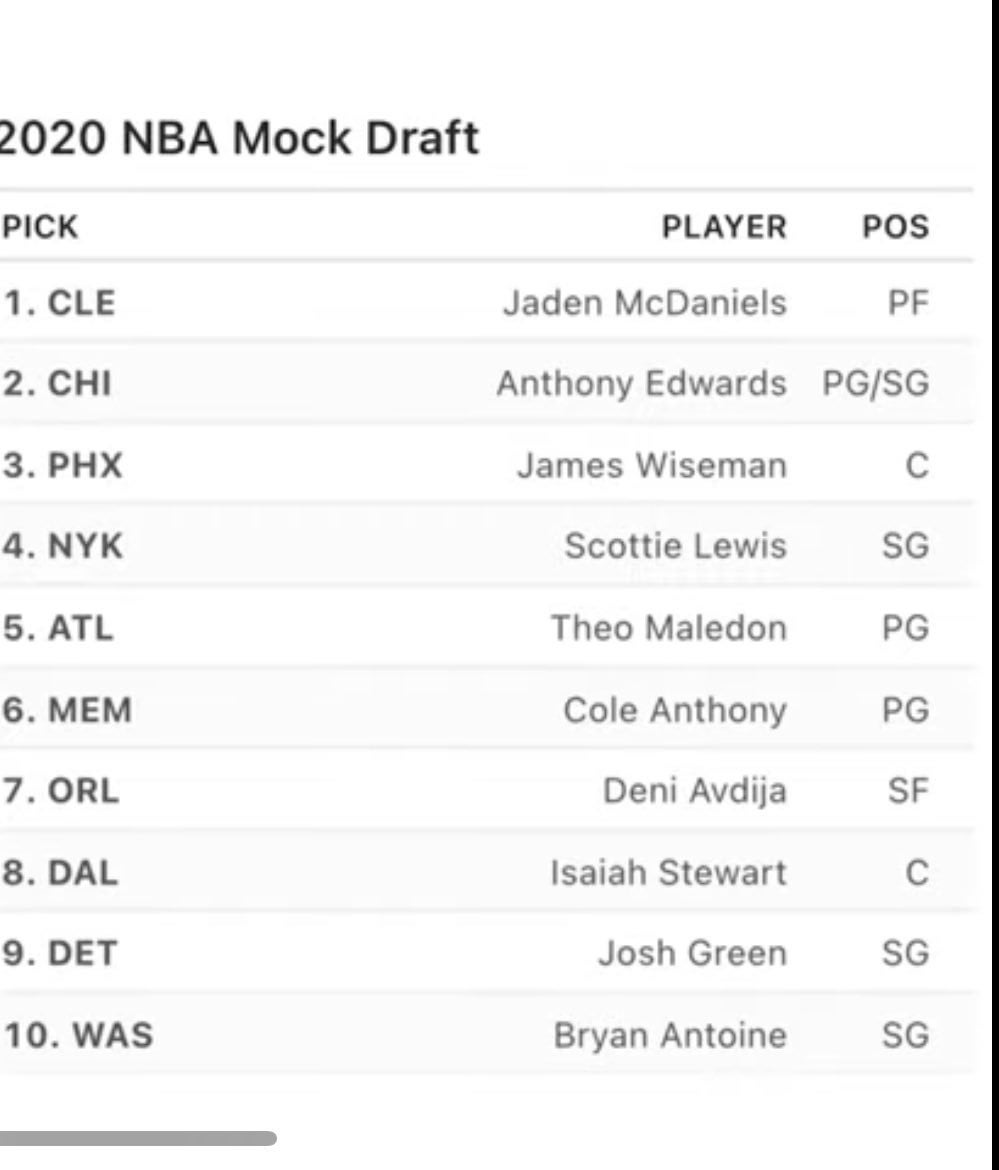Click Cole Anthony's name
The image size is (999, 1170).
[674, 711]
